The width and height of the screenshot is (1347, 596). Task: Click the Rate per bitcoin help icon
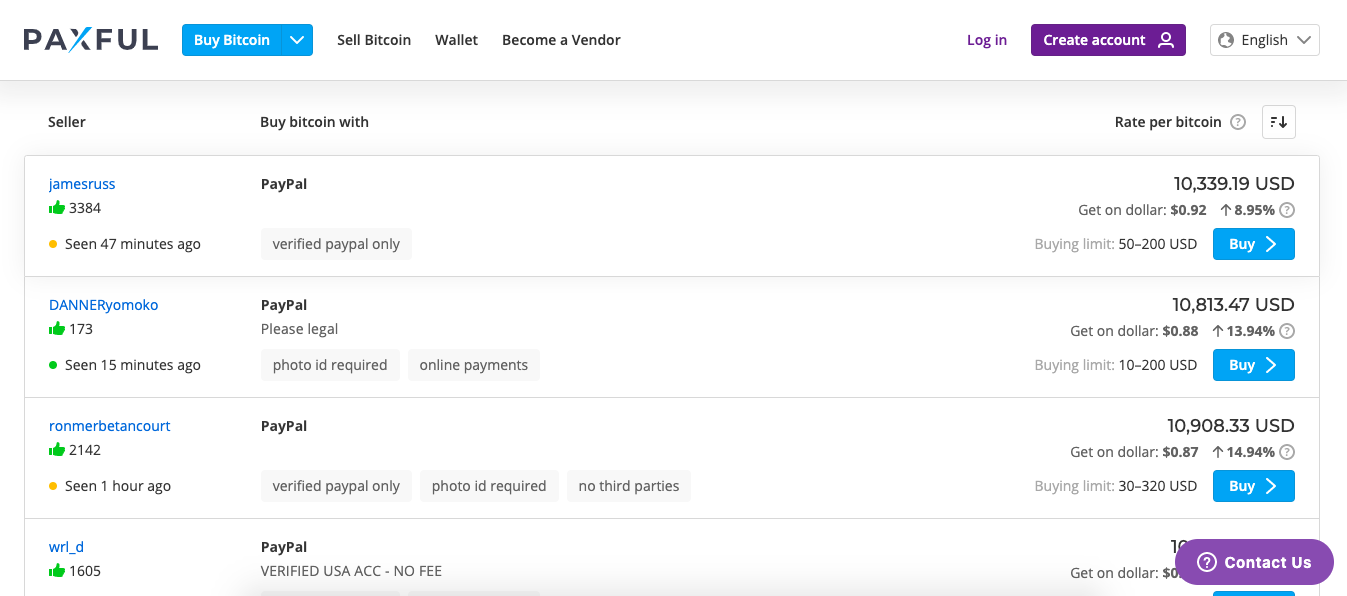[1238, 122]
